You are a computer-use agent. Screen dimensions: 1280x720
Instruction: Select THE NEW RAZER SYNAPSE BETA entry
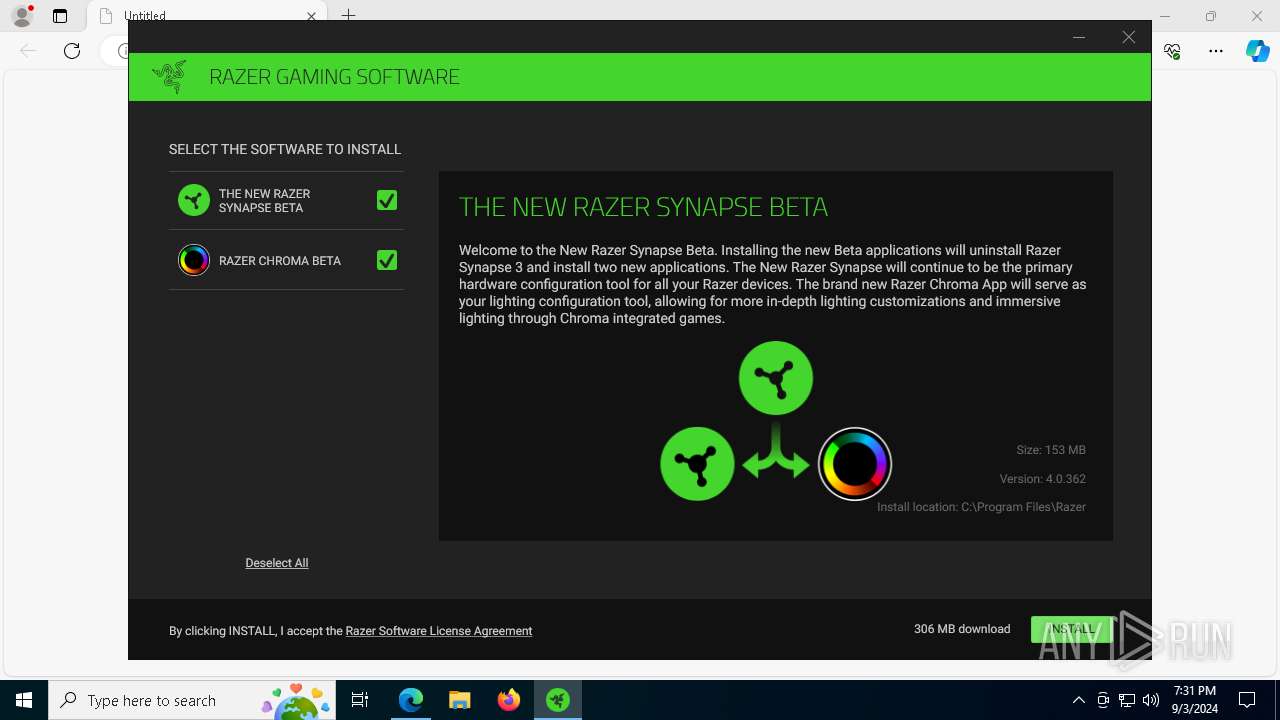coord(286,200)
